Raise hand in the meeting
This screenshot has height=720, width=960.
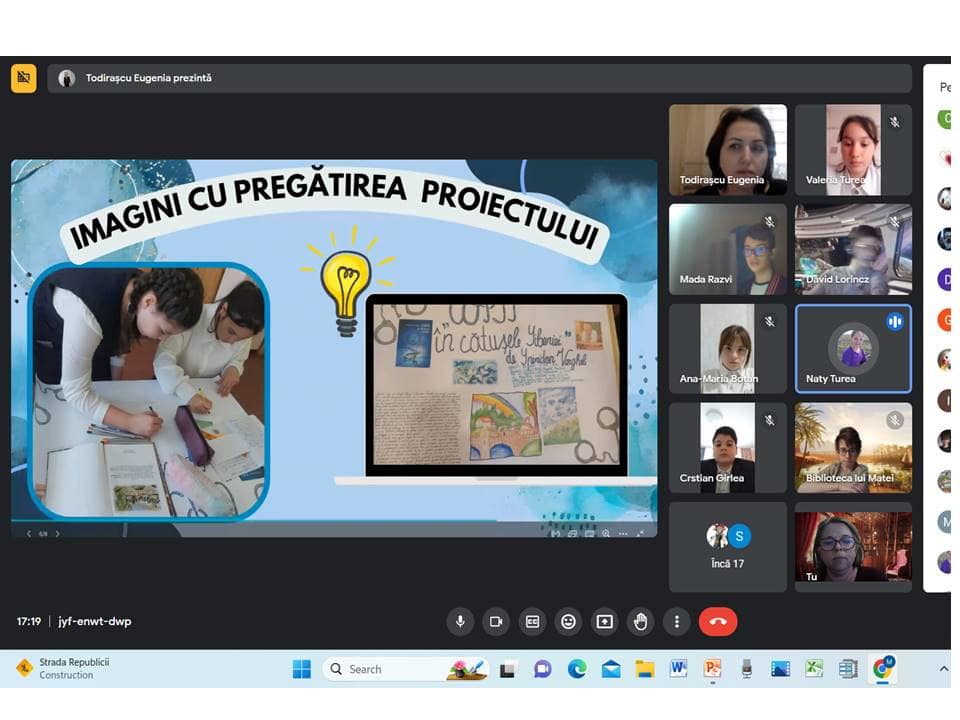click(x=640, y=622)
